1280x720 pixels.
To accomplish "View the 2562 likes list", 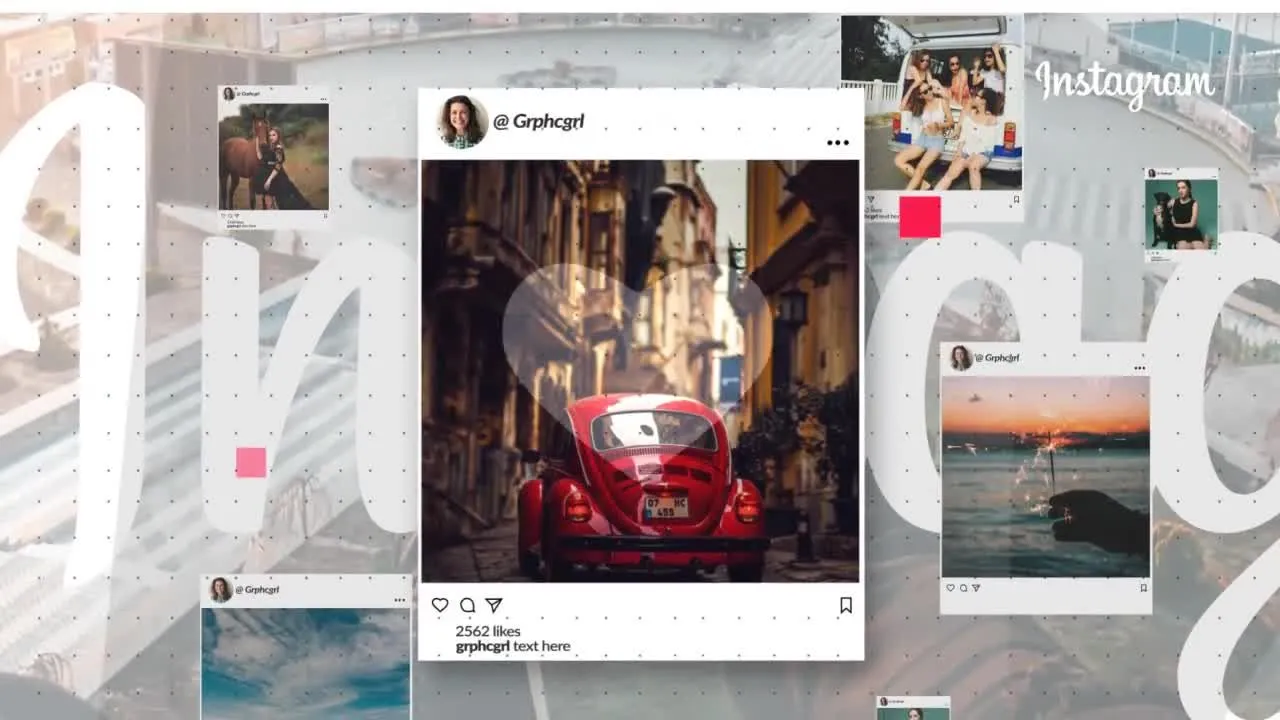I will click(488, 631).
